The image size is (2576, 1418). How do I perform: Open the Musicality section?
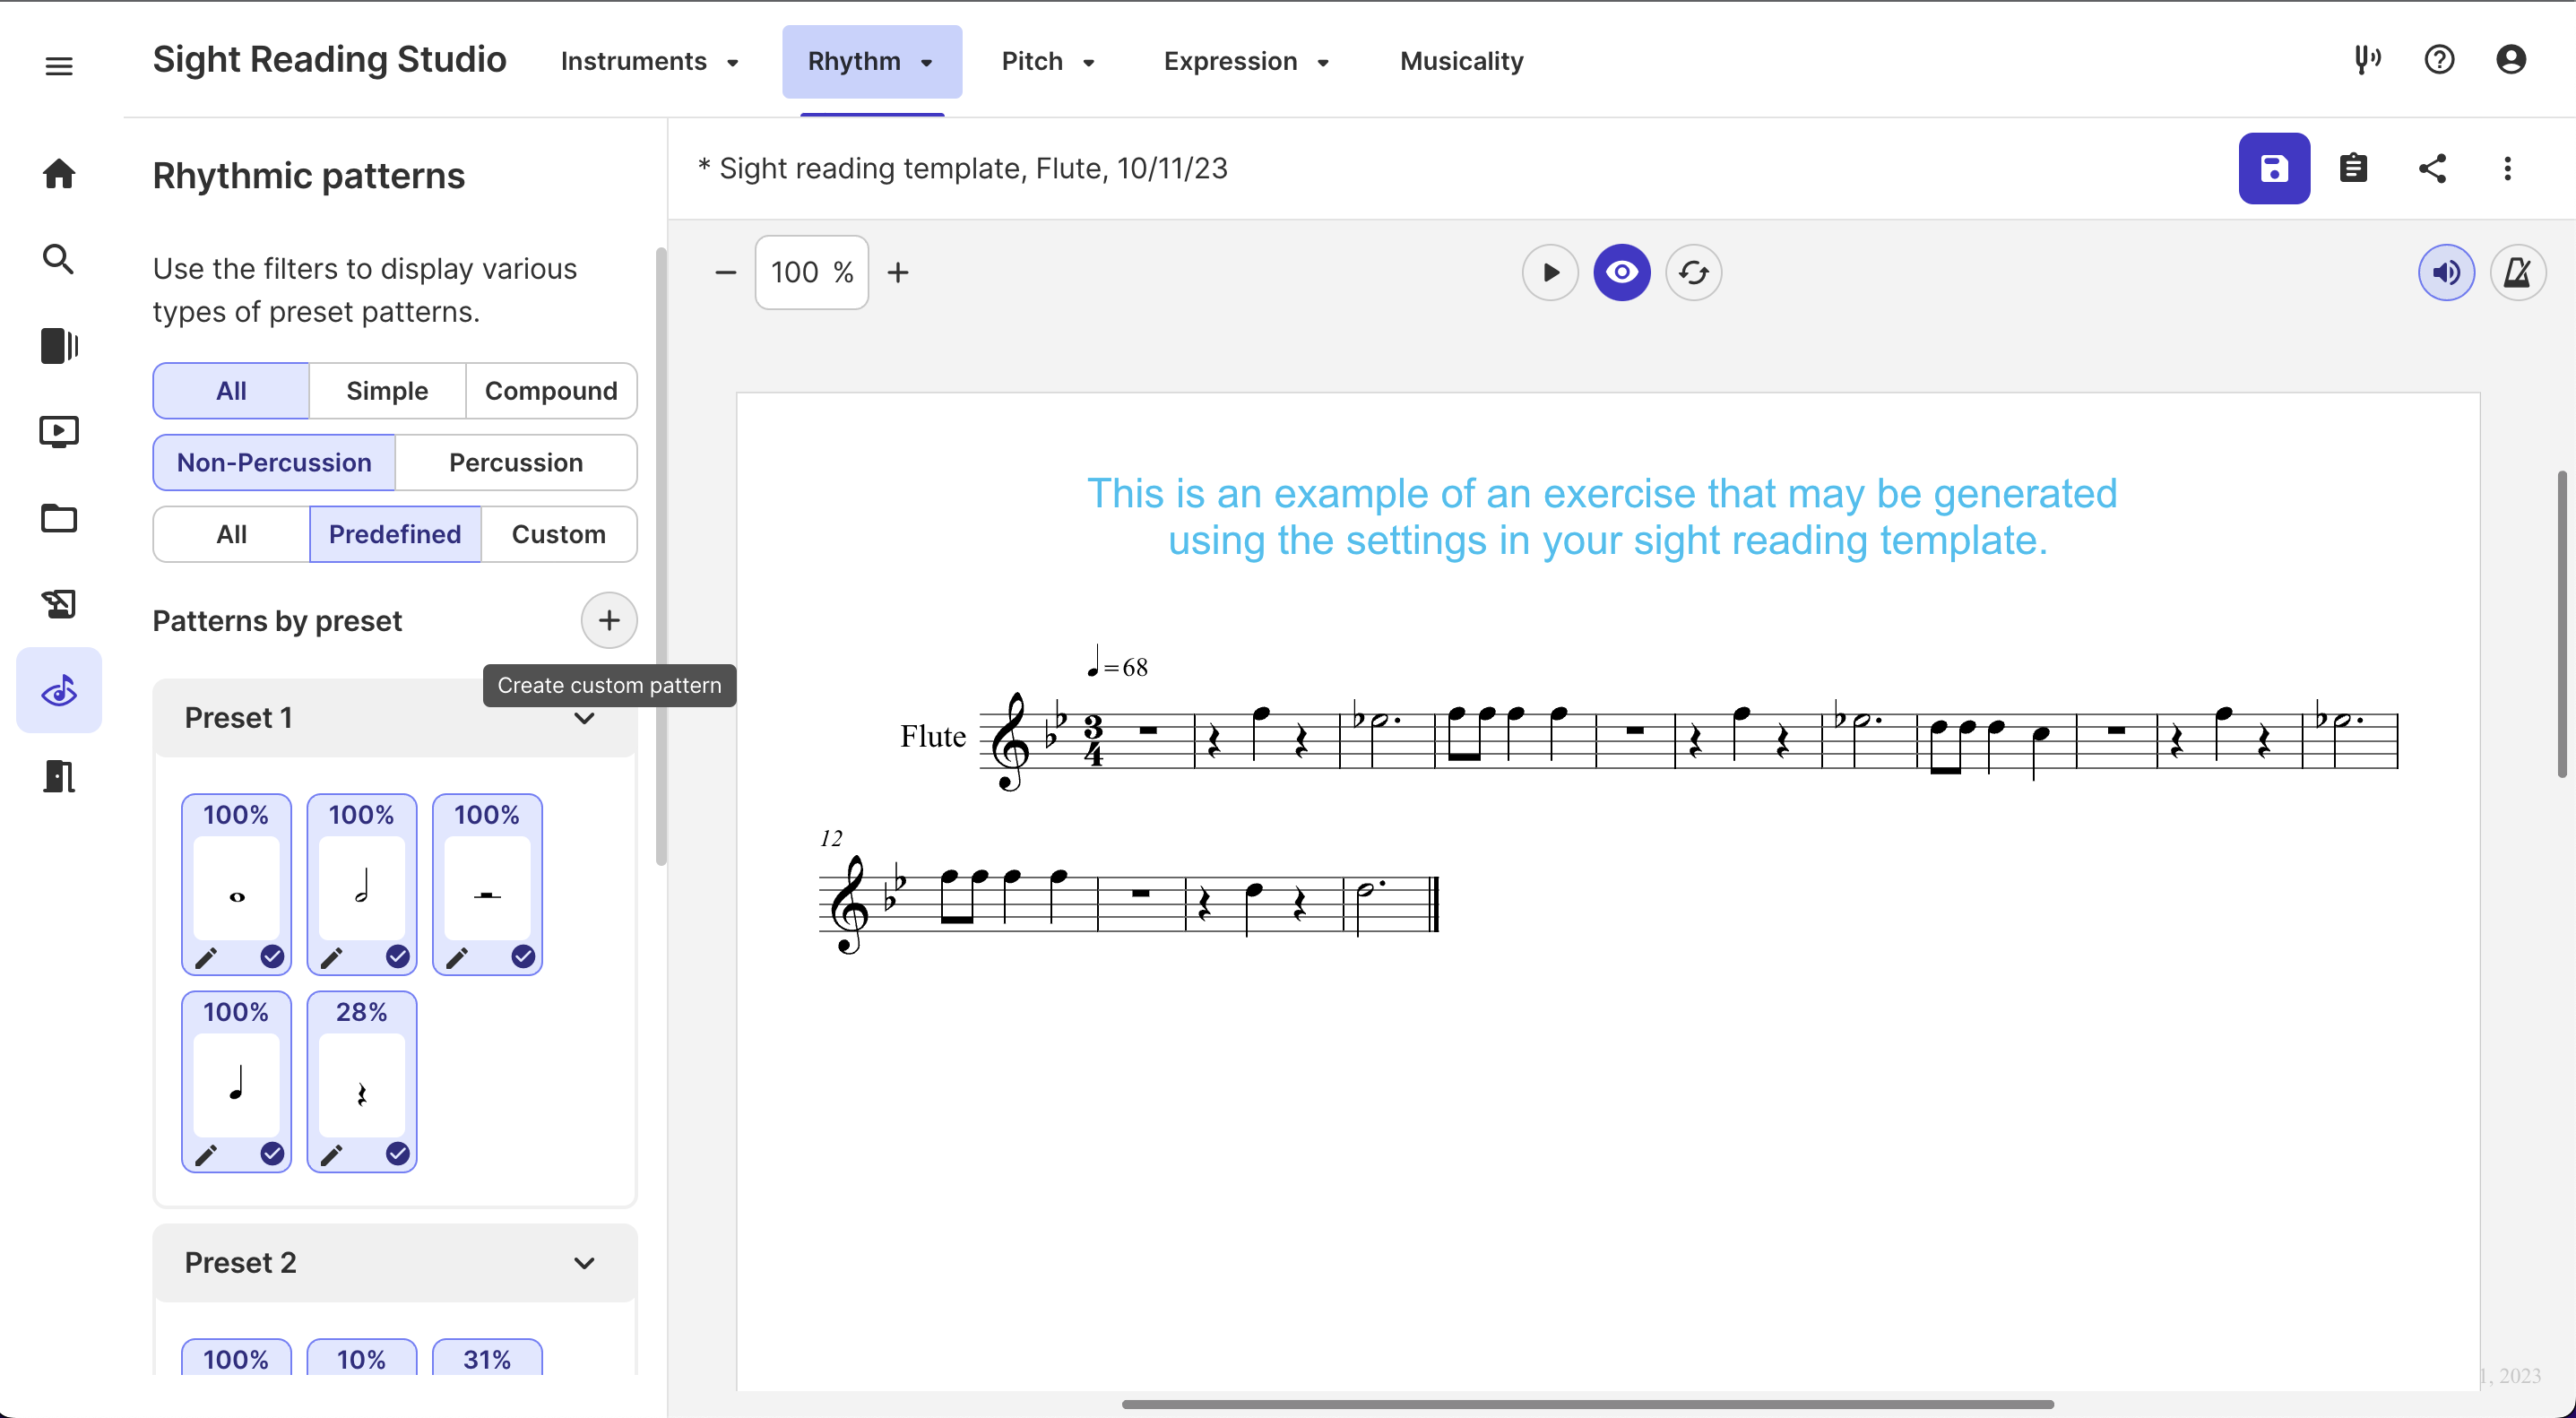pyautogui.click(x=1461, y=61)
